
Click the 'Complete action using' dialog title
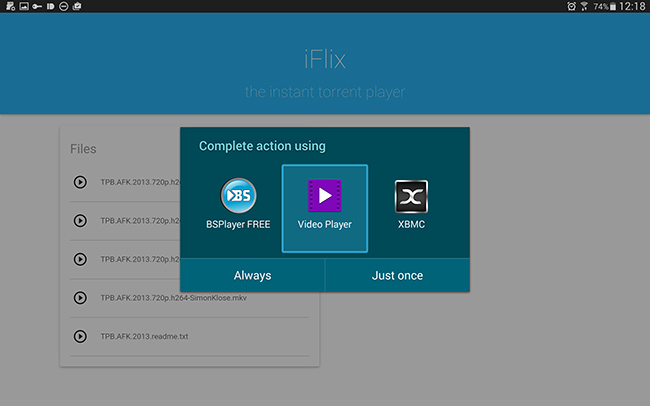[262, 146]
